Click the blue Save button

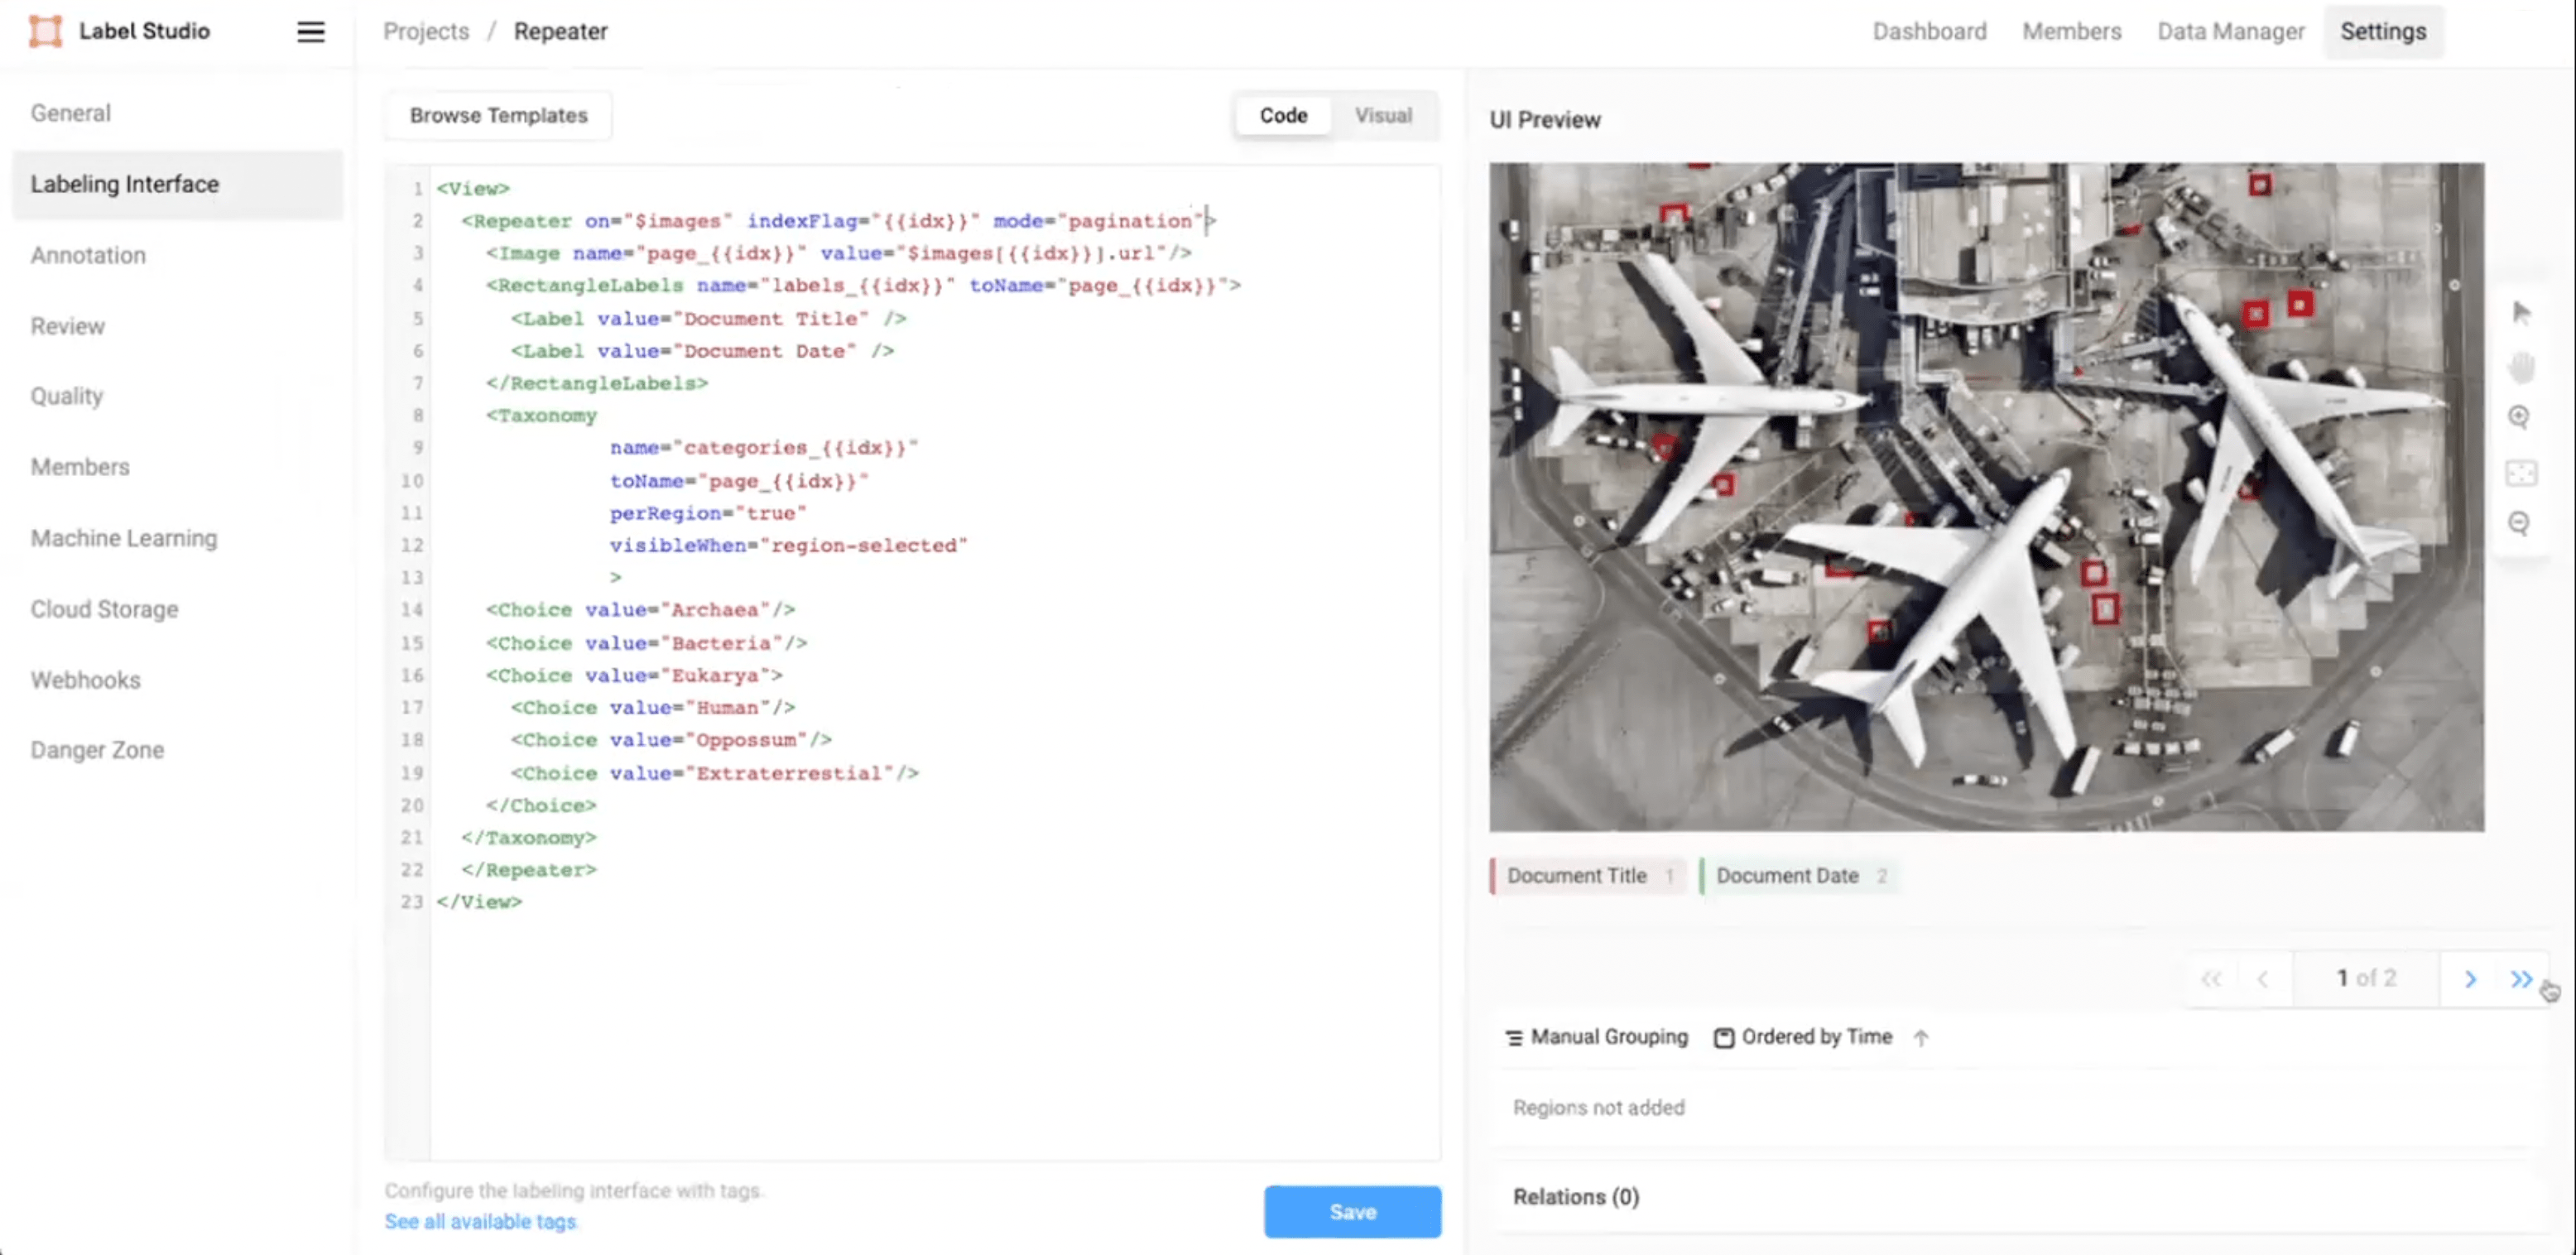coord(1351,1211)
